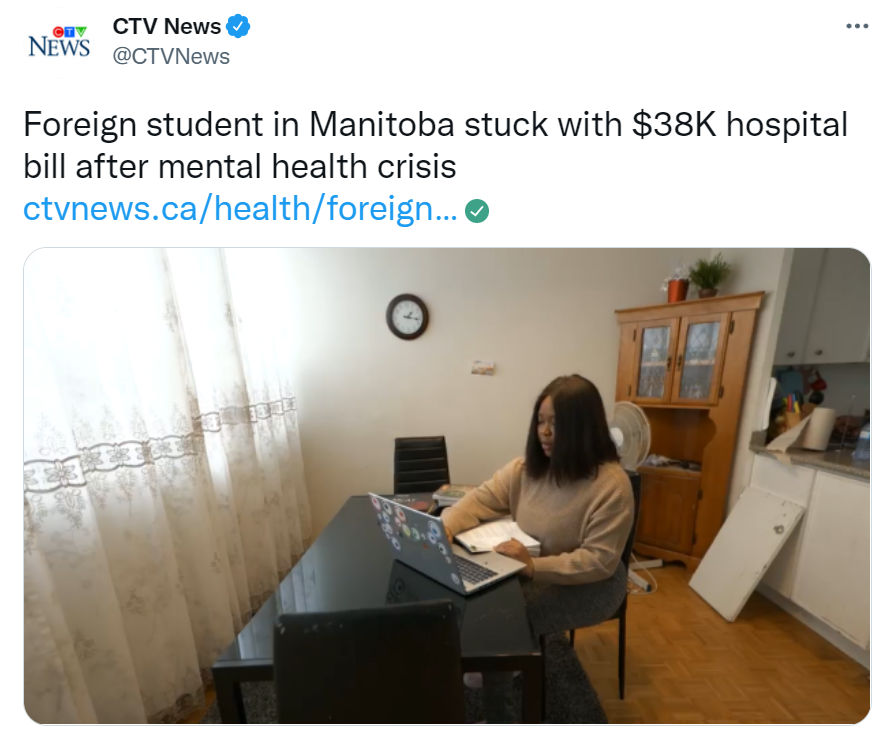Click the tweet headline about $38K hospital bill
The image size is (894, 732).
click(436, 145)
